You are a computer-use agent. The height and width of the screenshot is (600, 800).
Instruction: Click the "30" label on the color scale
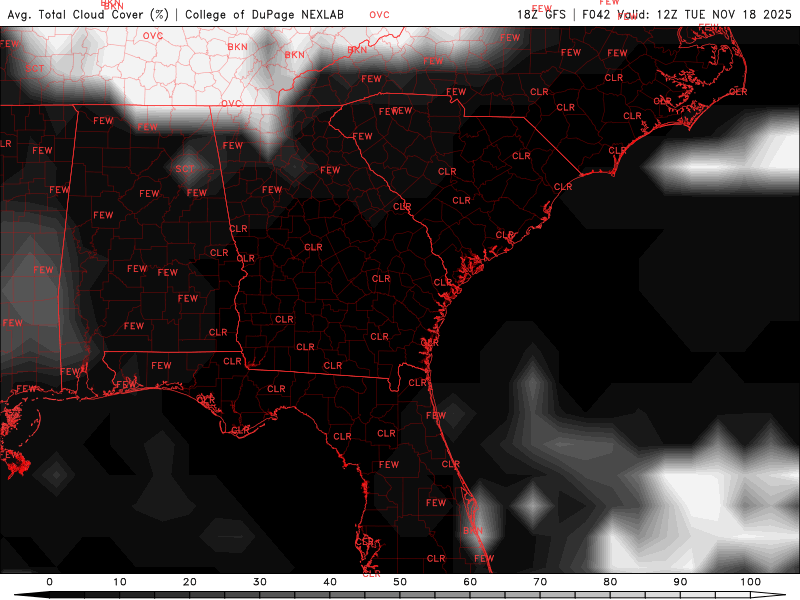[x=260, y=582]
